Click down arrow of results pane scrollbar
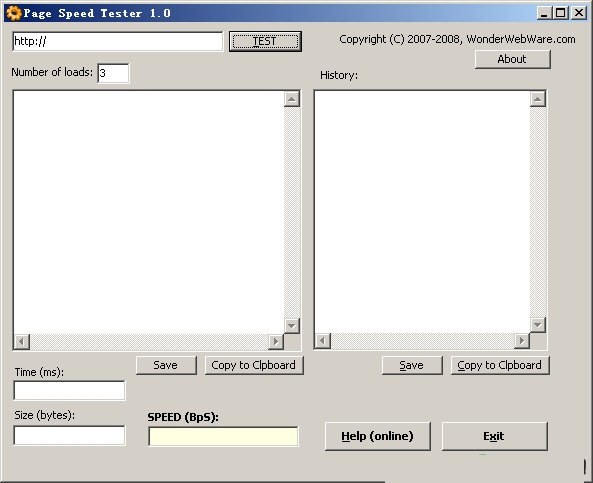Viewport: 593px width, 483px height. tap(292, 326)
